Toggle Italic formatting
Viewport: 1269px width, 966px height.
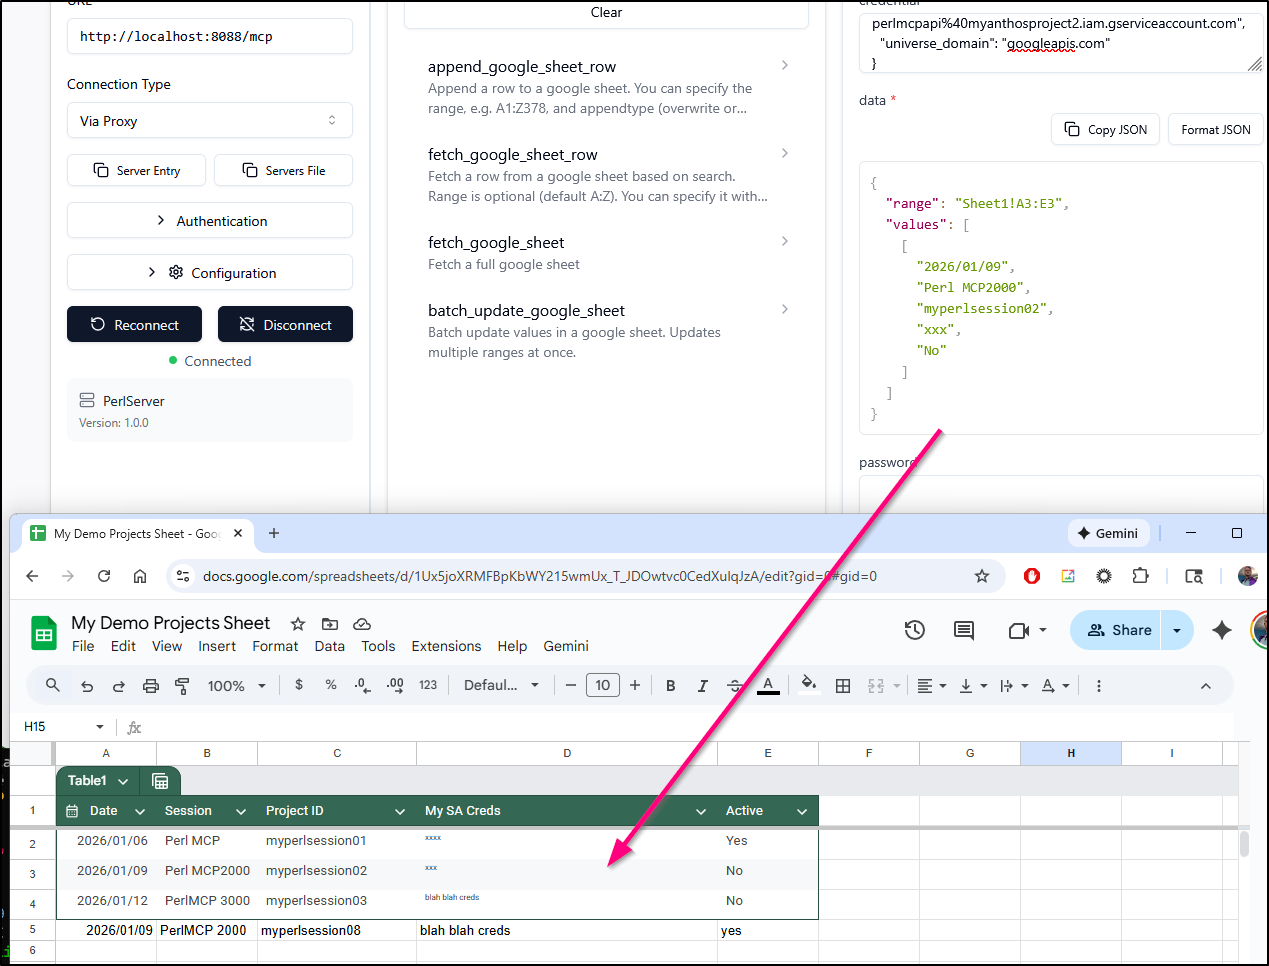click(703, 686)
